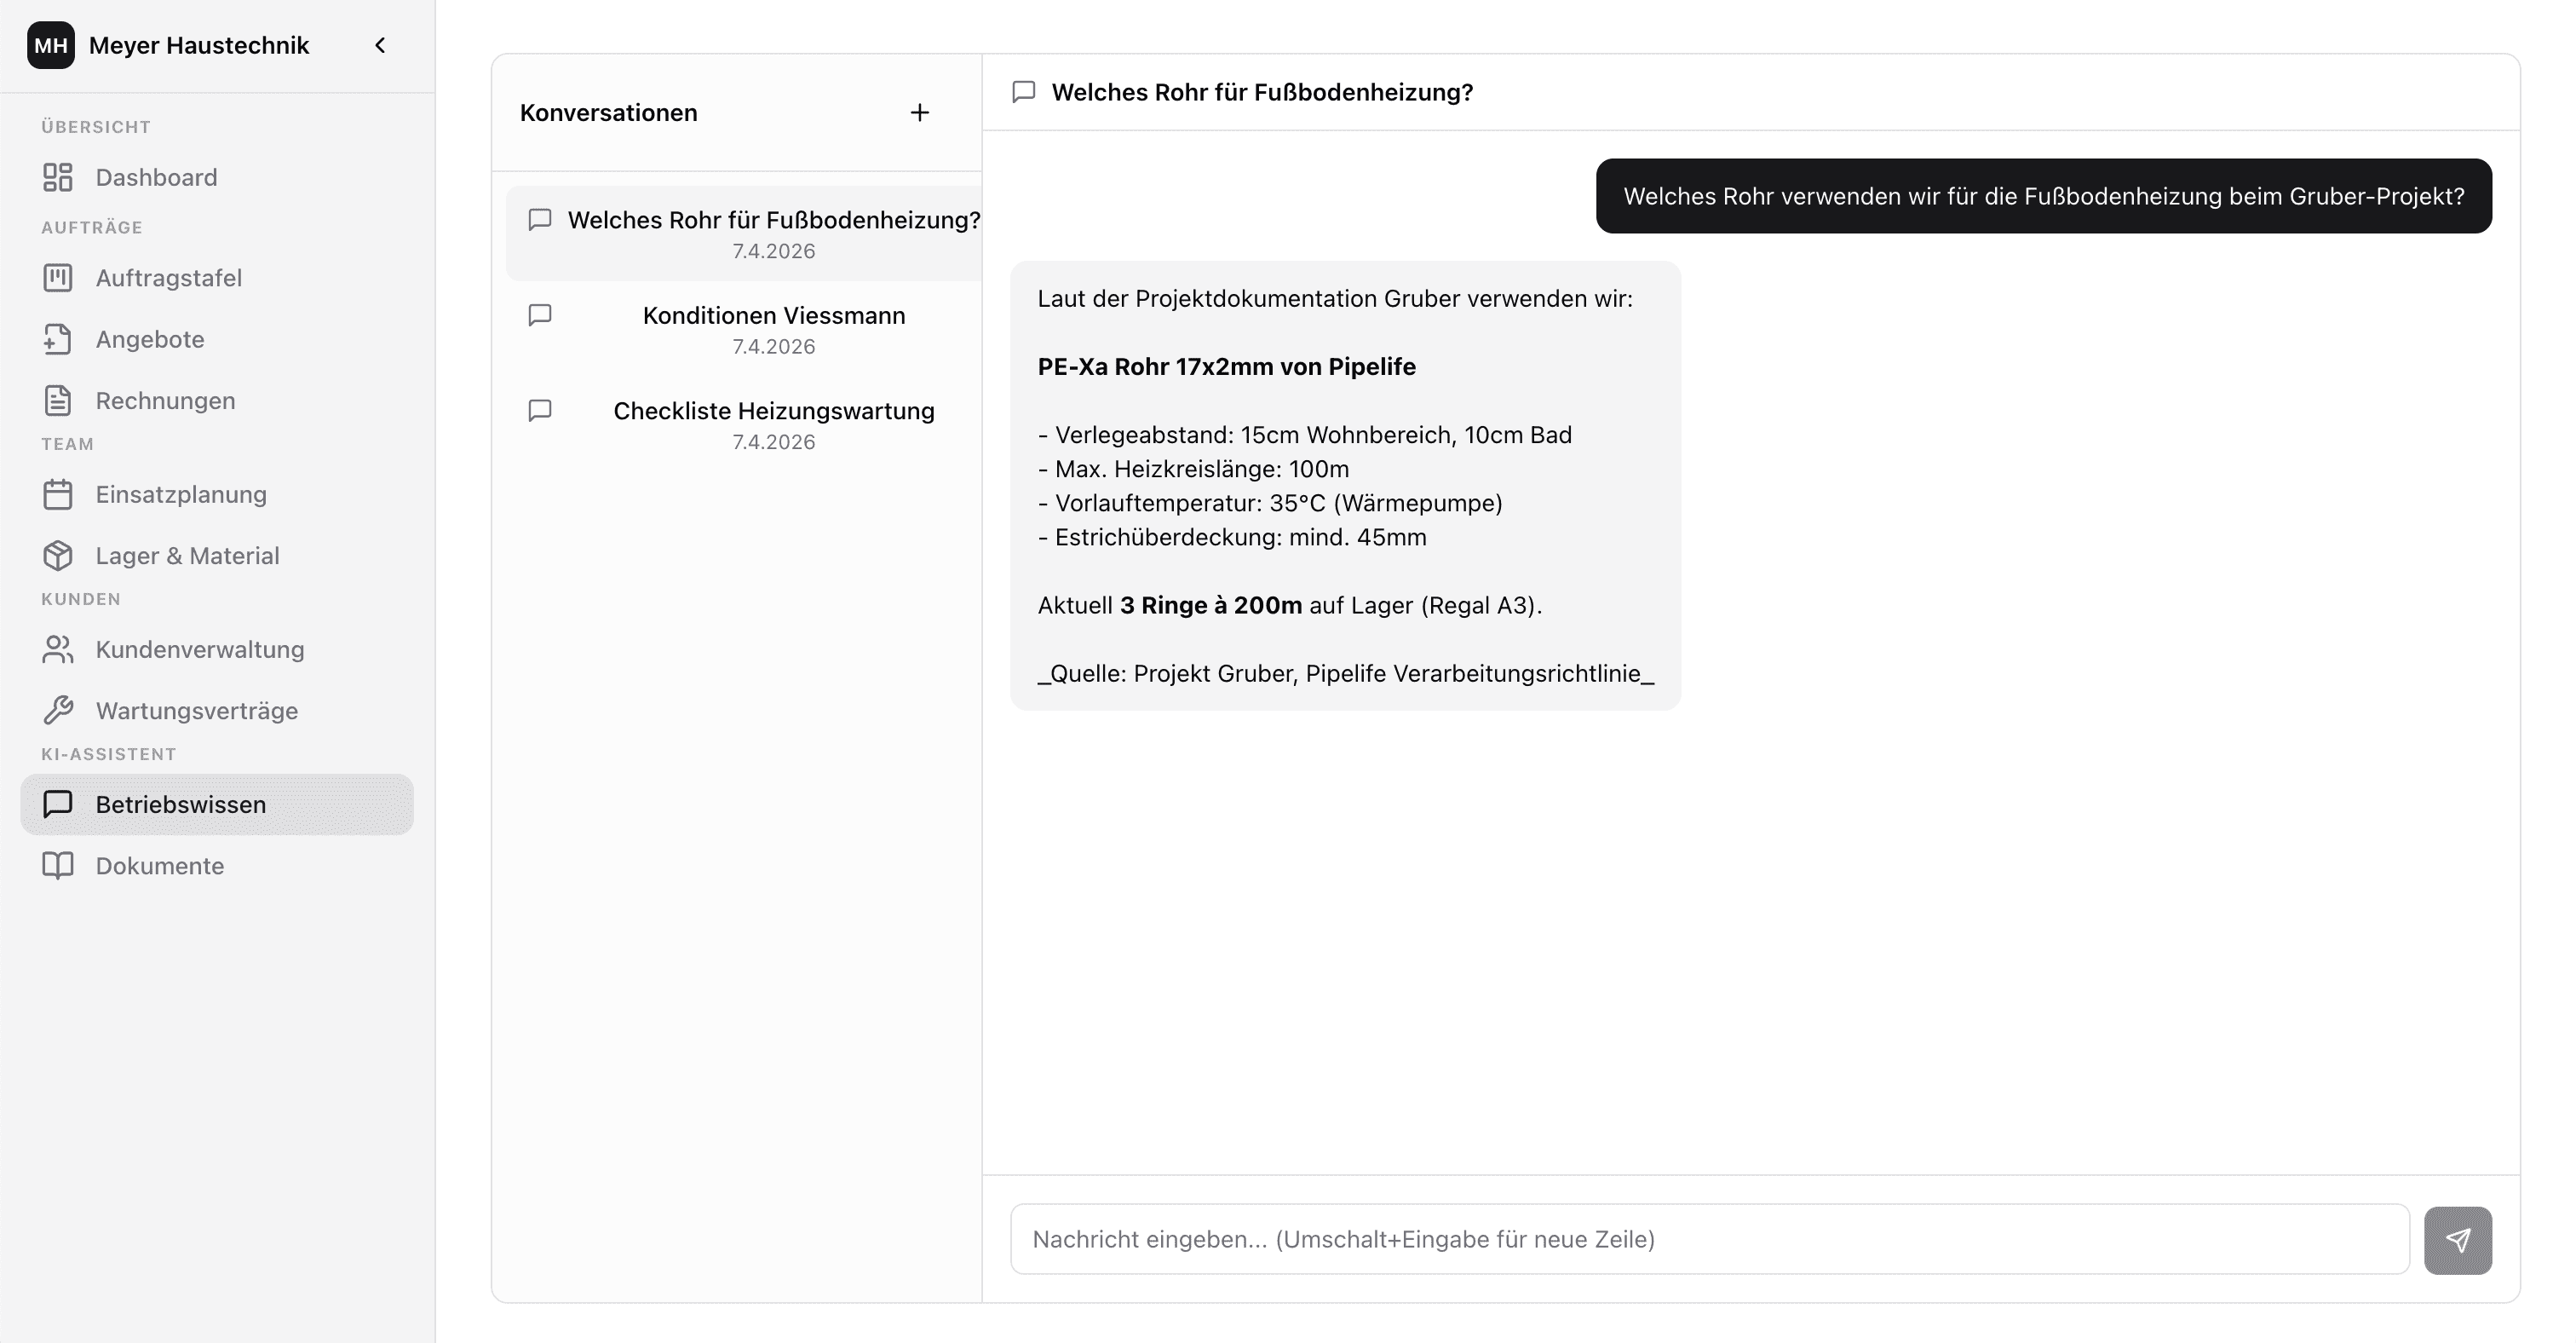Screen dimensions: 2576x1343
Task: Click the 'Vorlauftemperatur: 35°C' line
Action: coord(1270,503)
